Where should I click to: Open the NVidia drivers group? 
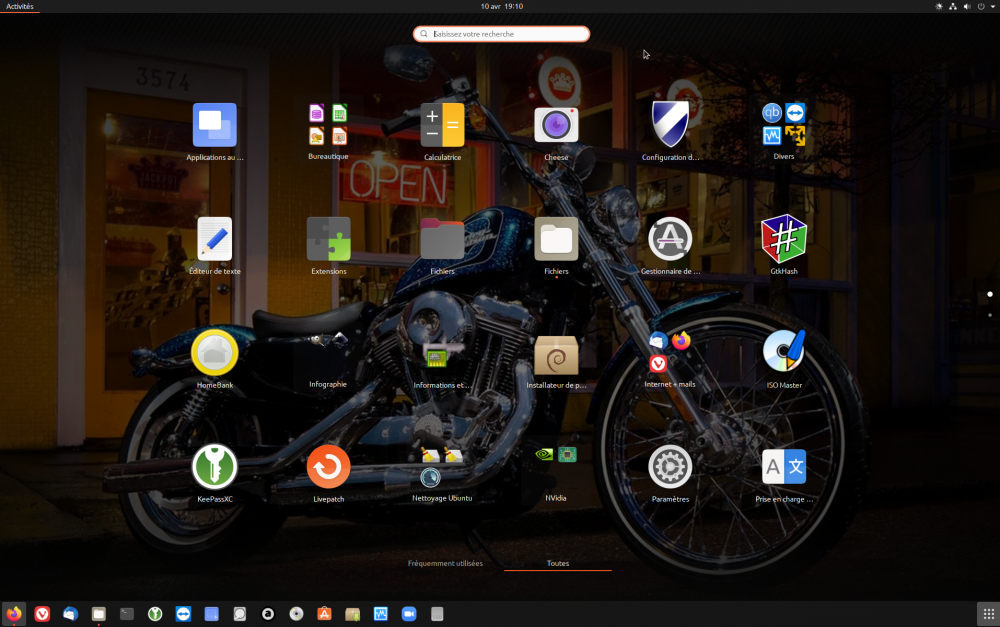(556, 458)
